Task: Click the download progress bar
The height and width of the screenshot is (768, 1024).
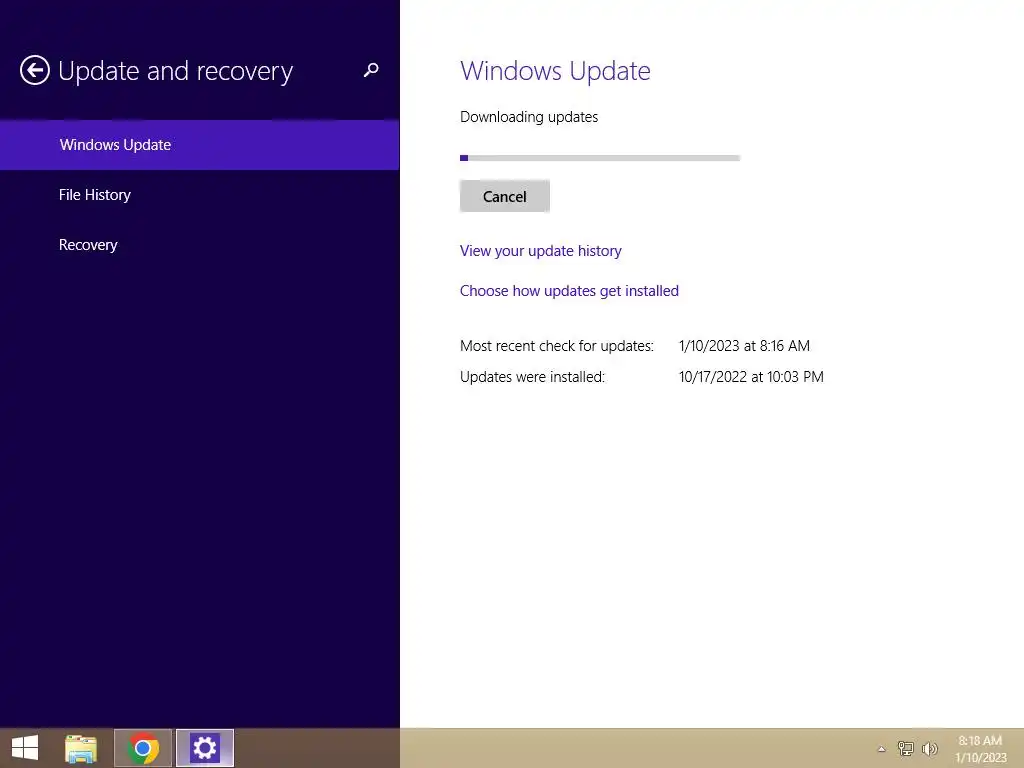Action: coord(600,158)
